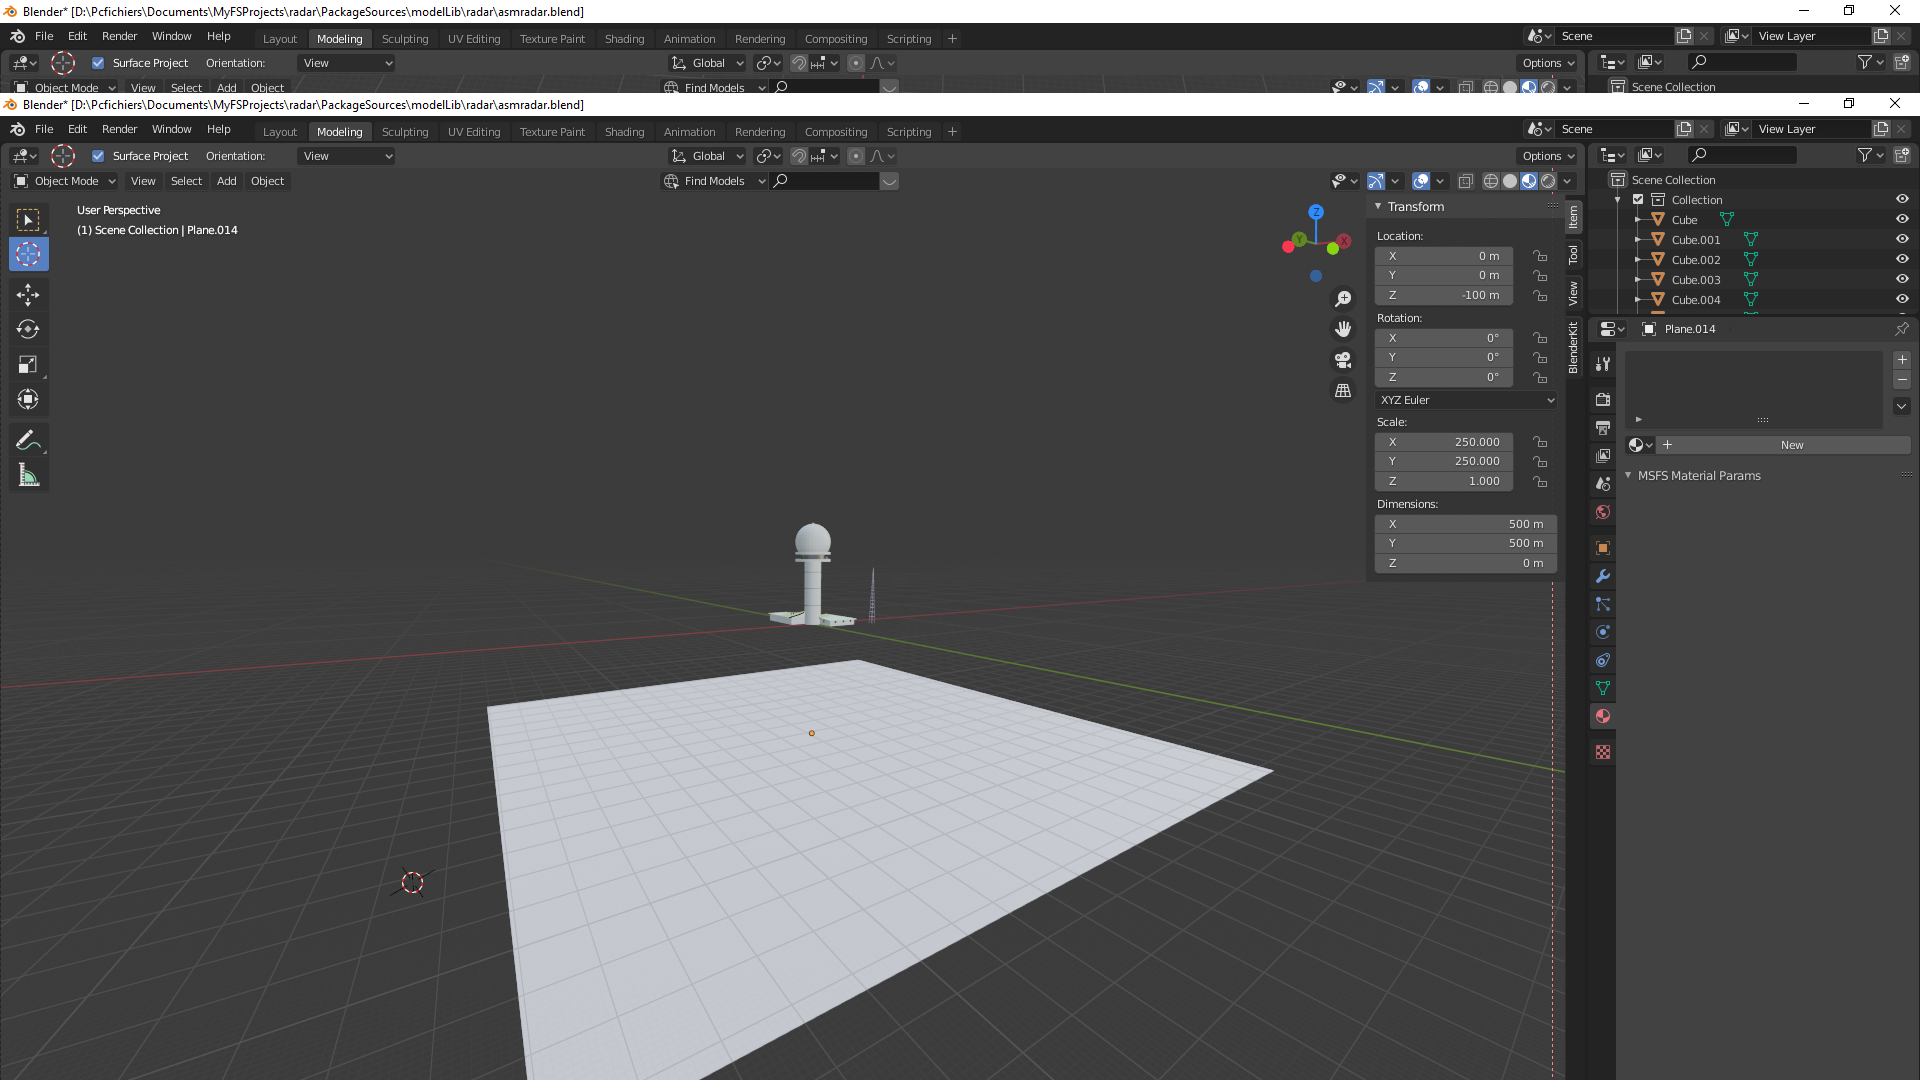Image resolution: width=1920 pixels, height=1080 pixels.
Task: Lock the Scale Y value
Action: pos(1540,462)
